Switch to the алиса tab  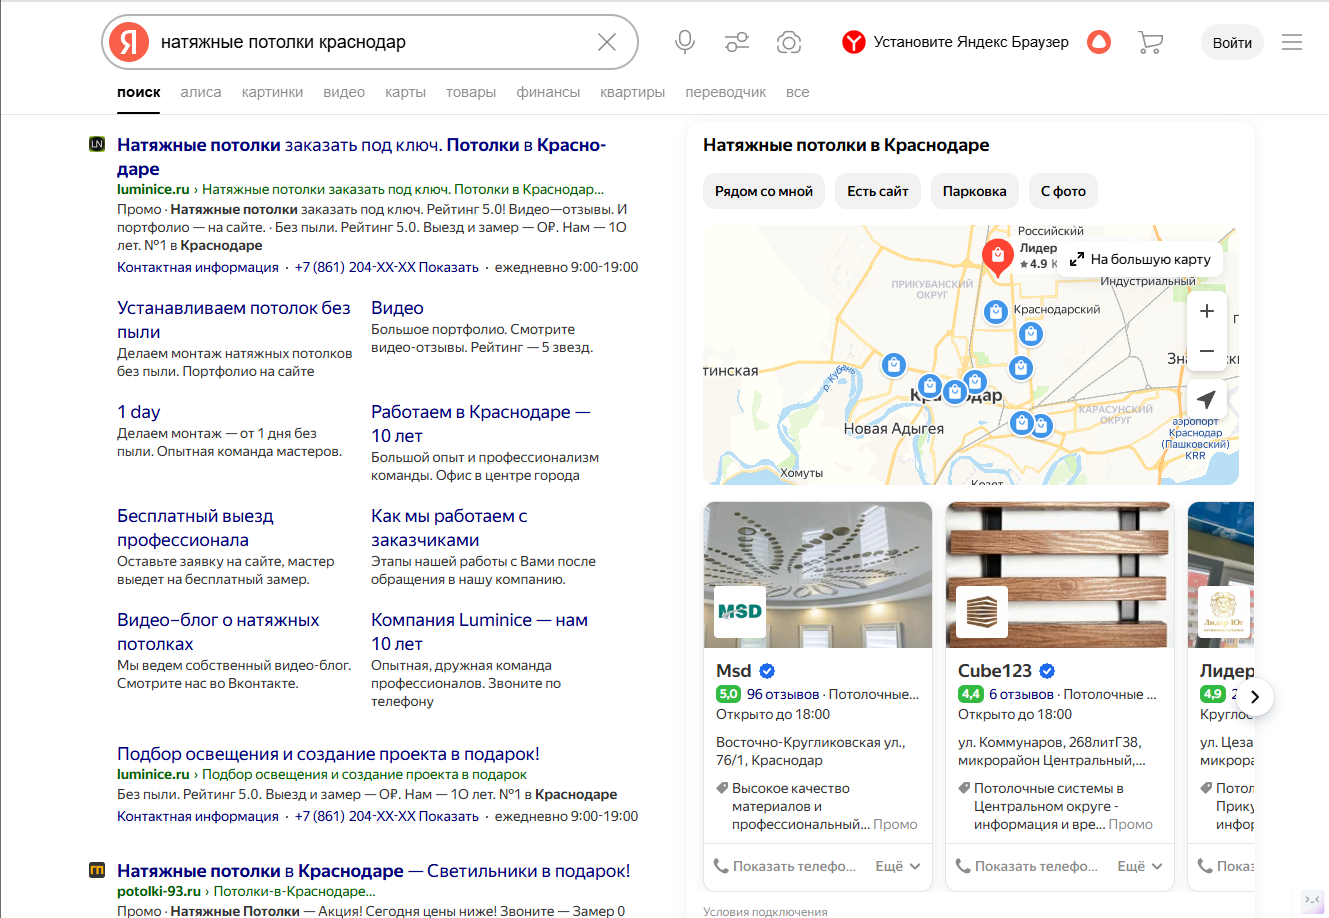[201, 92]
